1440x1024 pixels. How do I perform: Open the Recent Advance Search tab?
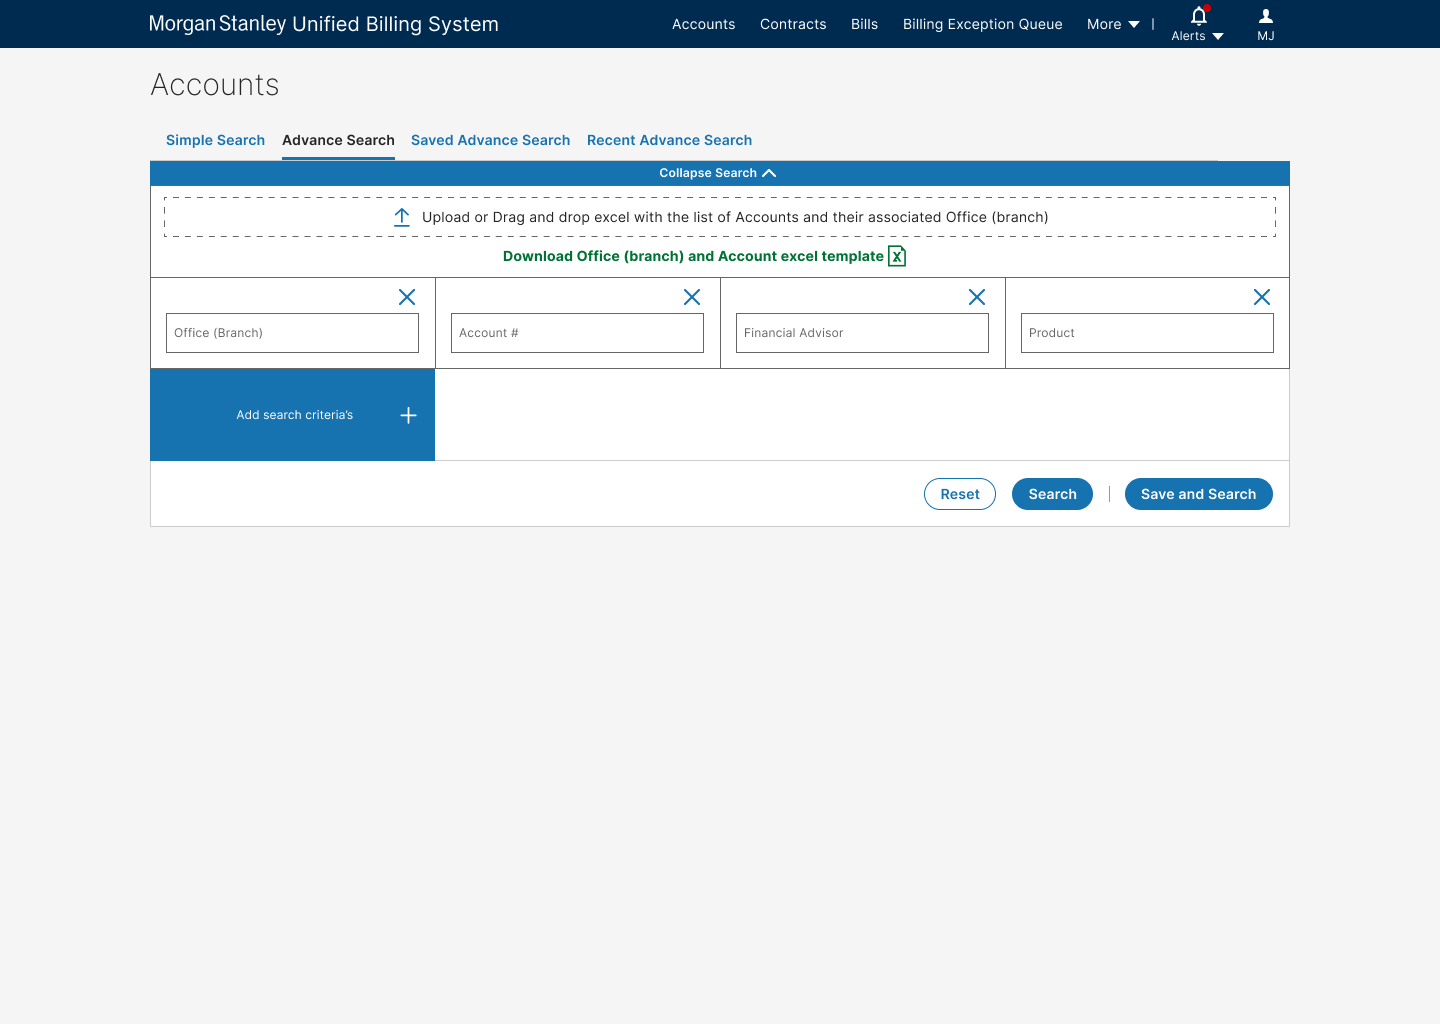point(669,140)
